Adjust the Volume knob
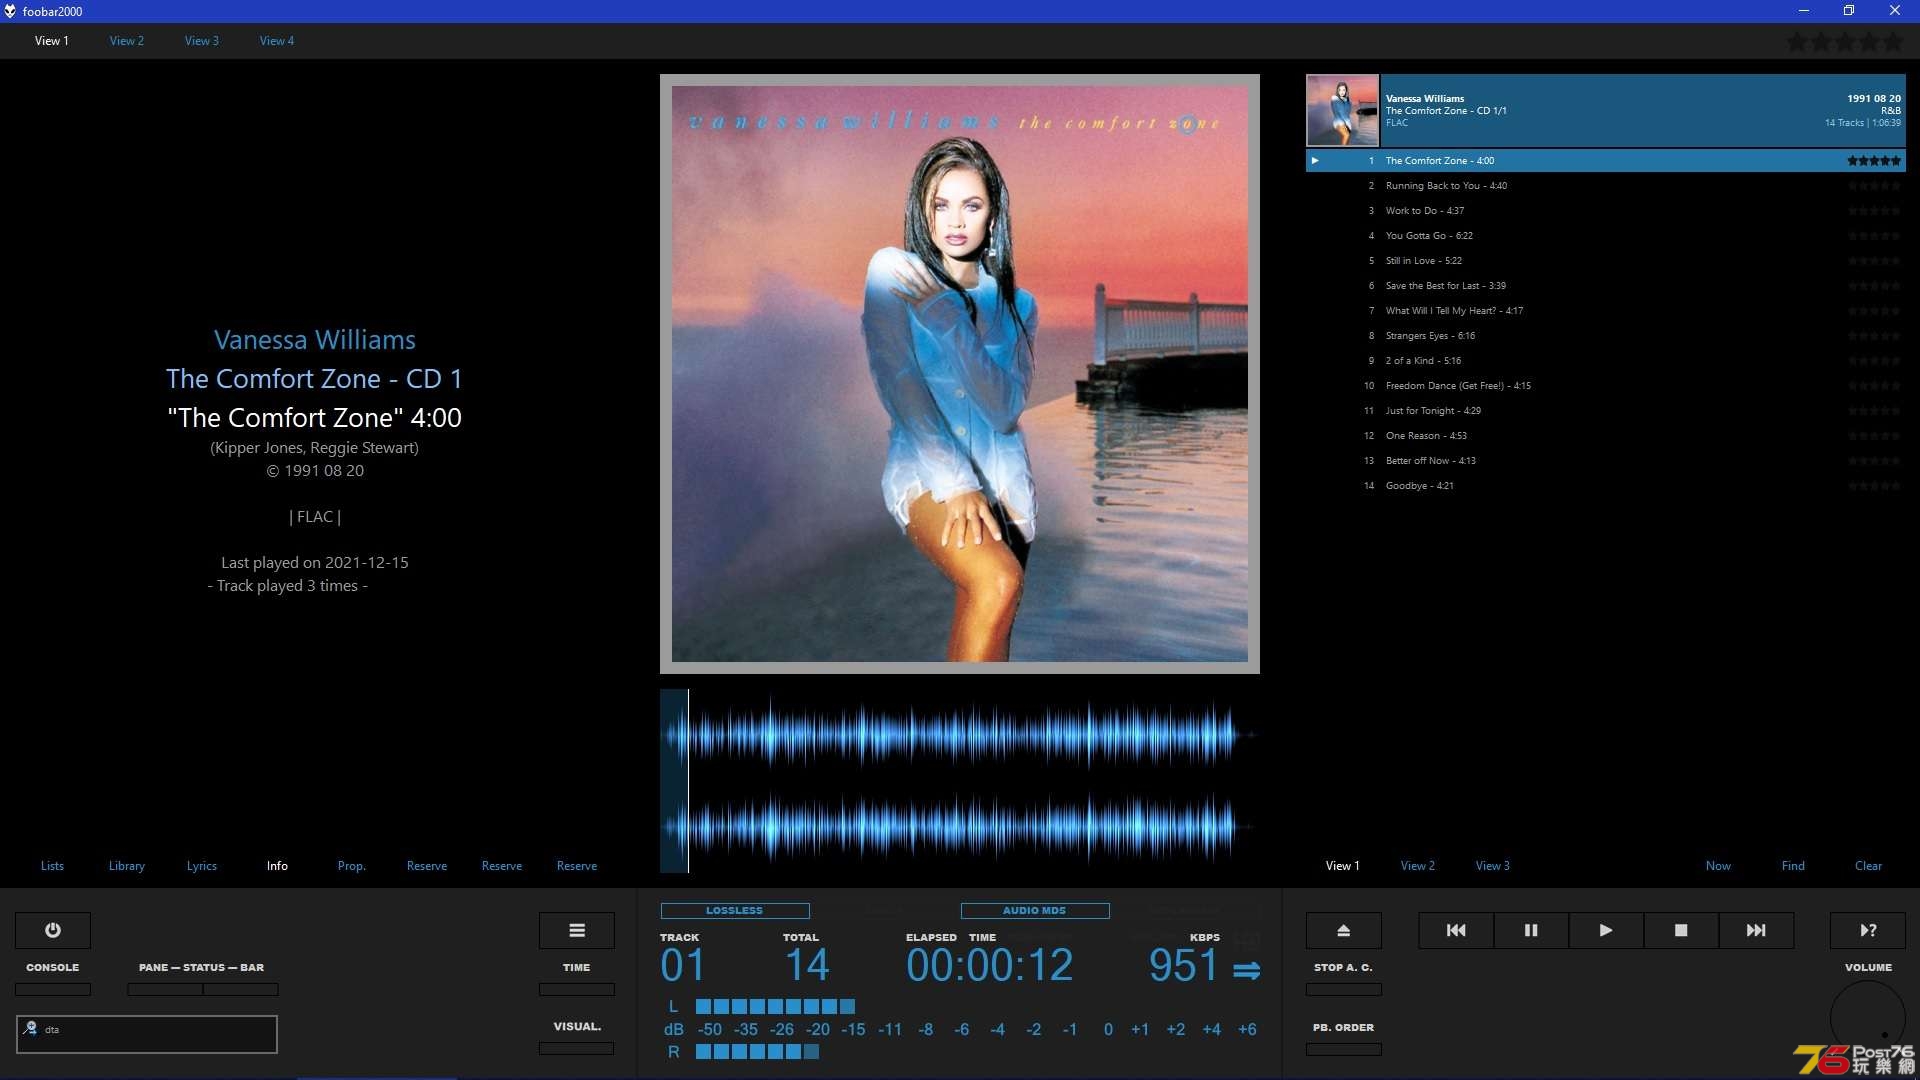This screenshot has height=1080, width=1920. click(x=1868, y=1018)
